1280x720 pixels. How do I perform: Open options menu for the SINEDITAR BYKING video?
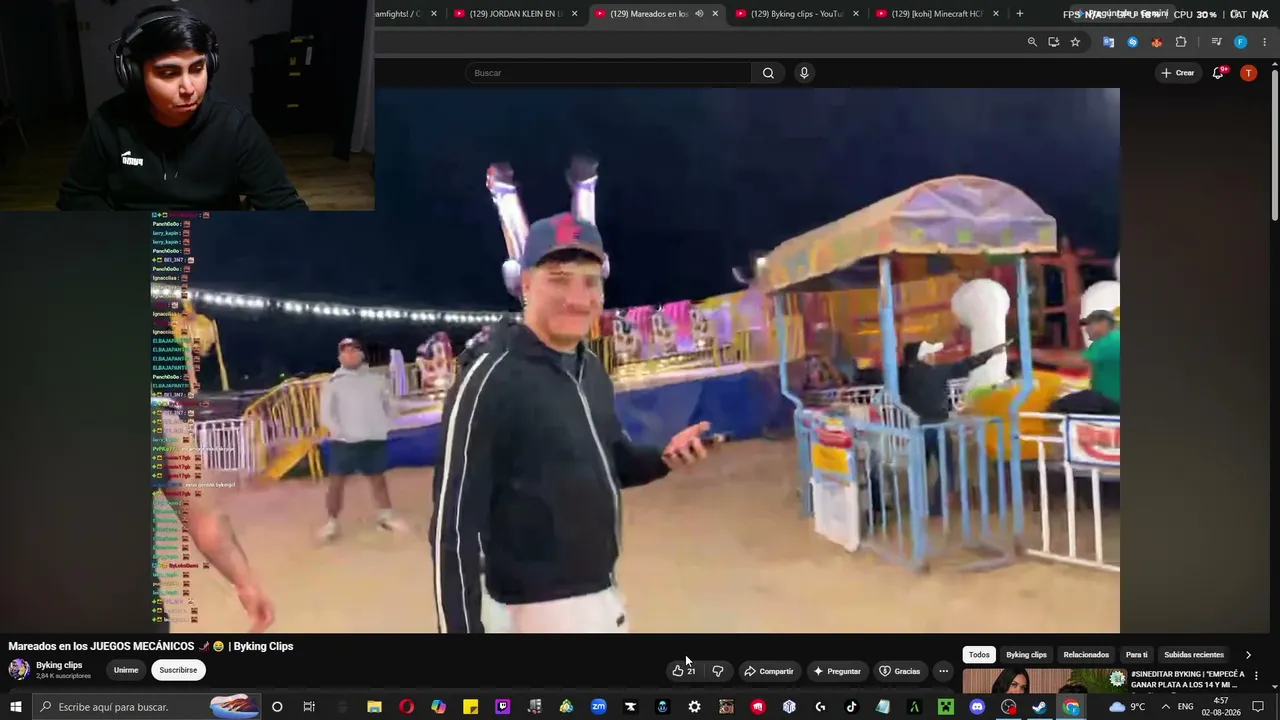coord(1256,676)
